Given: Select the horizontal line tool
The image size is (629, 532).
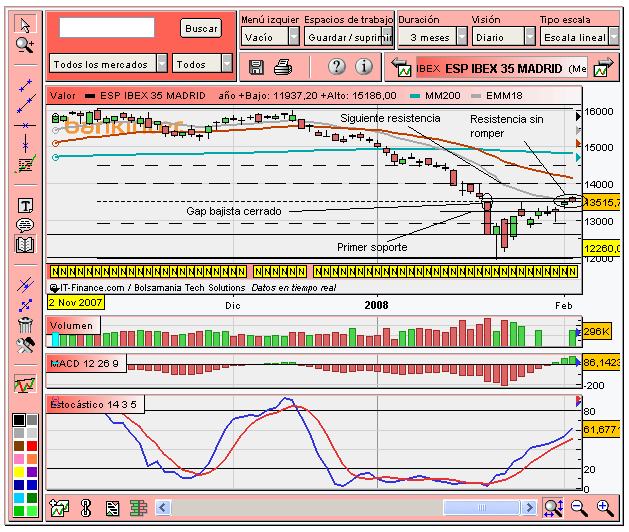Looking at the screenshot, I should pyautogui.click(x=25, y=126).
